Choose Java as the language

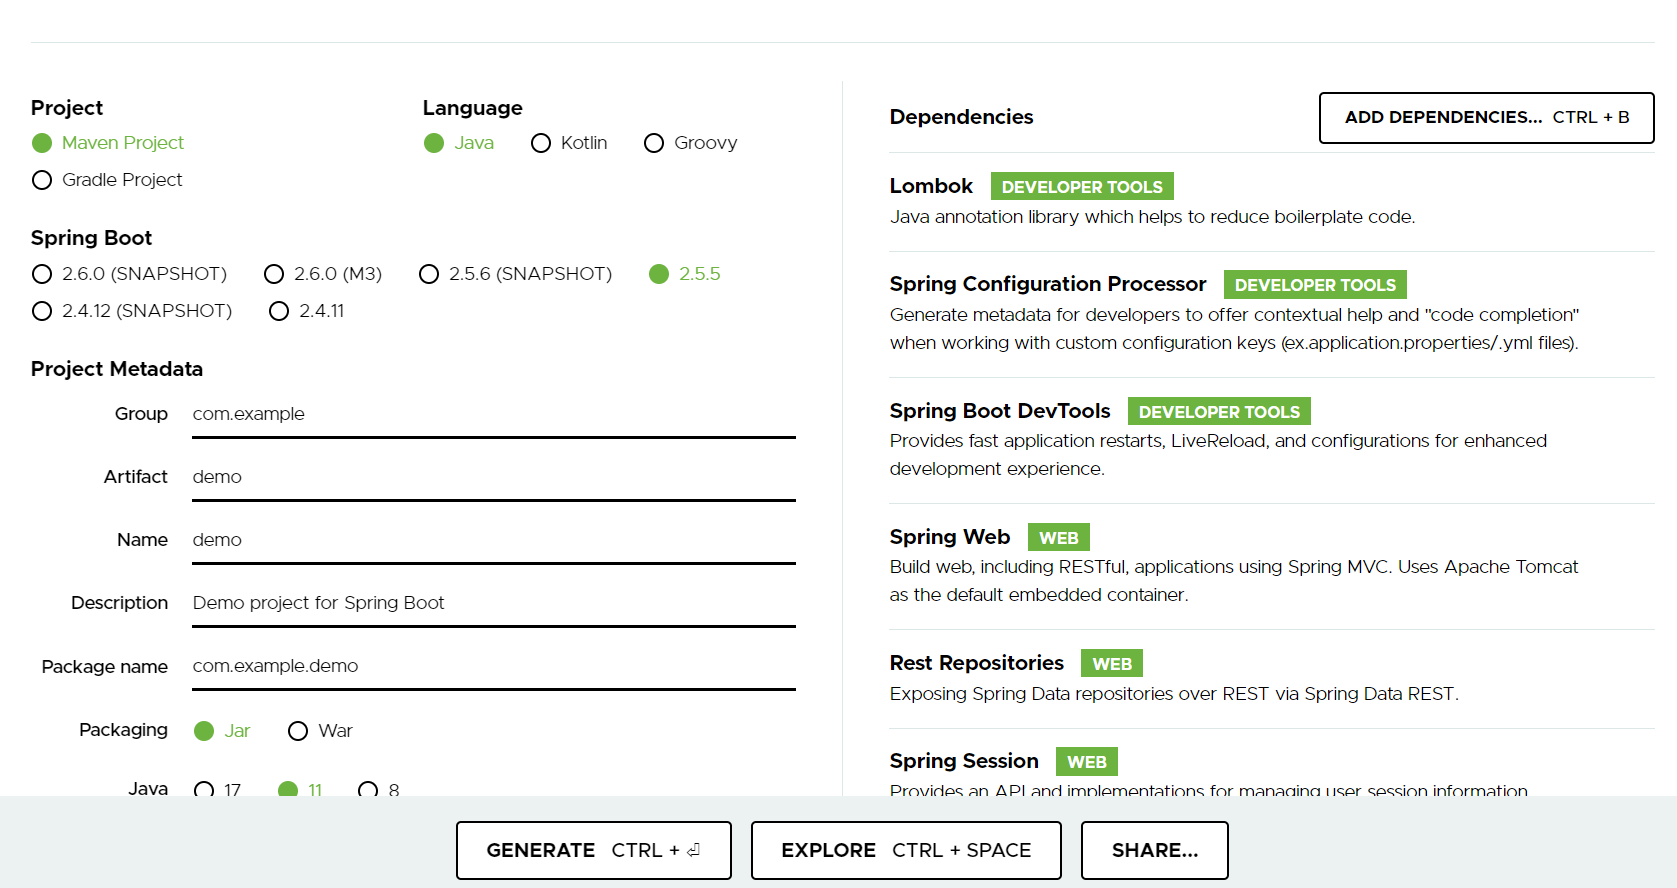(x=459, y=143)
